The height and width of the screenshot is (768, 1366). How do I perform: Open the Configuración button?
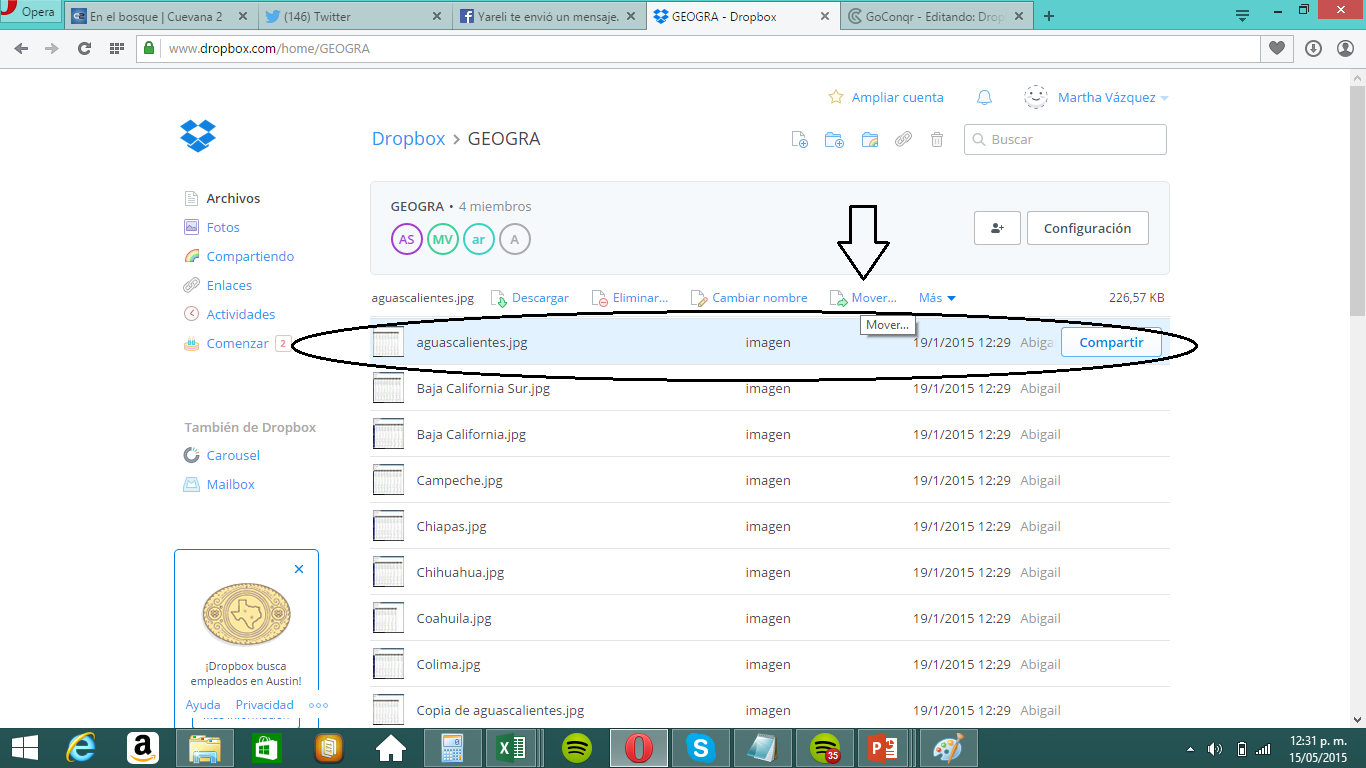(x=1087, y=228)
